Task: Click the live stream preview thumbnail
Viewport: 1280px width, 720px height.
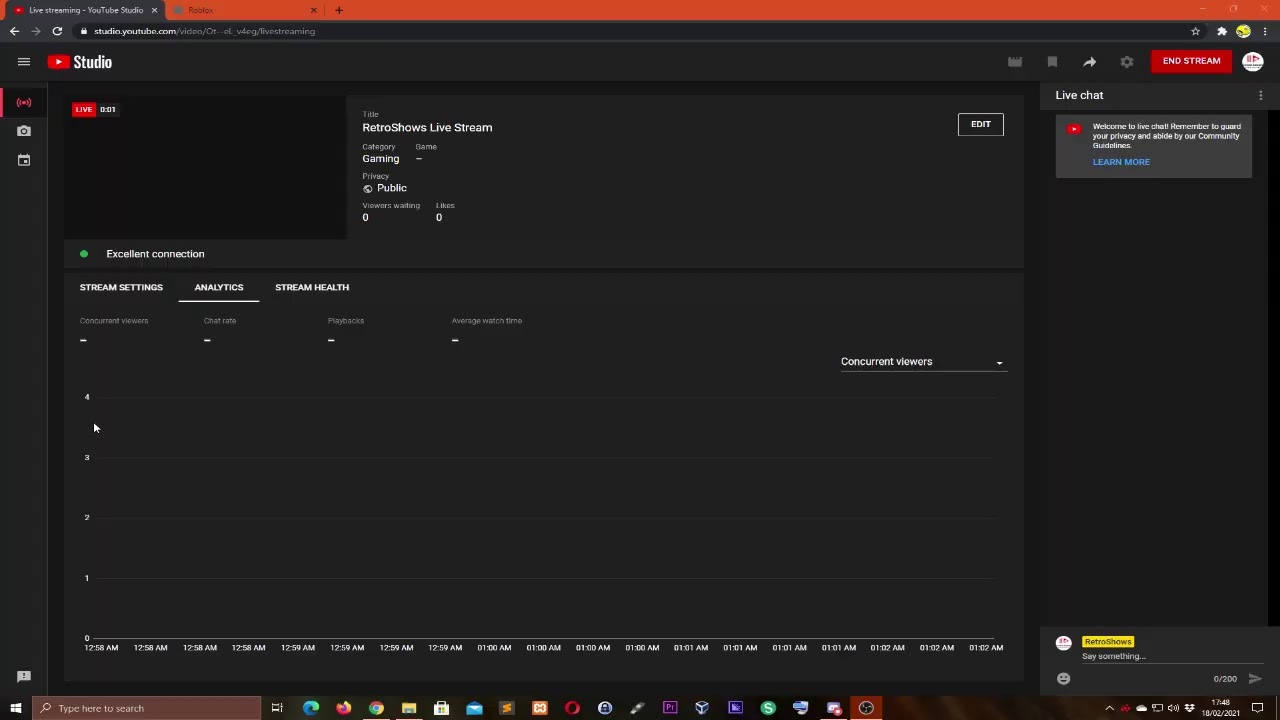Action: coord(205,168)
